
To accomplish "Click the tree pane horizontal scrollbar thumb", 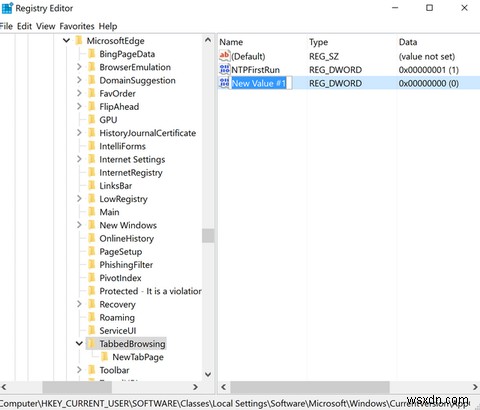I will tap(77, 387).
